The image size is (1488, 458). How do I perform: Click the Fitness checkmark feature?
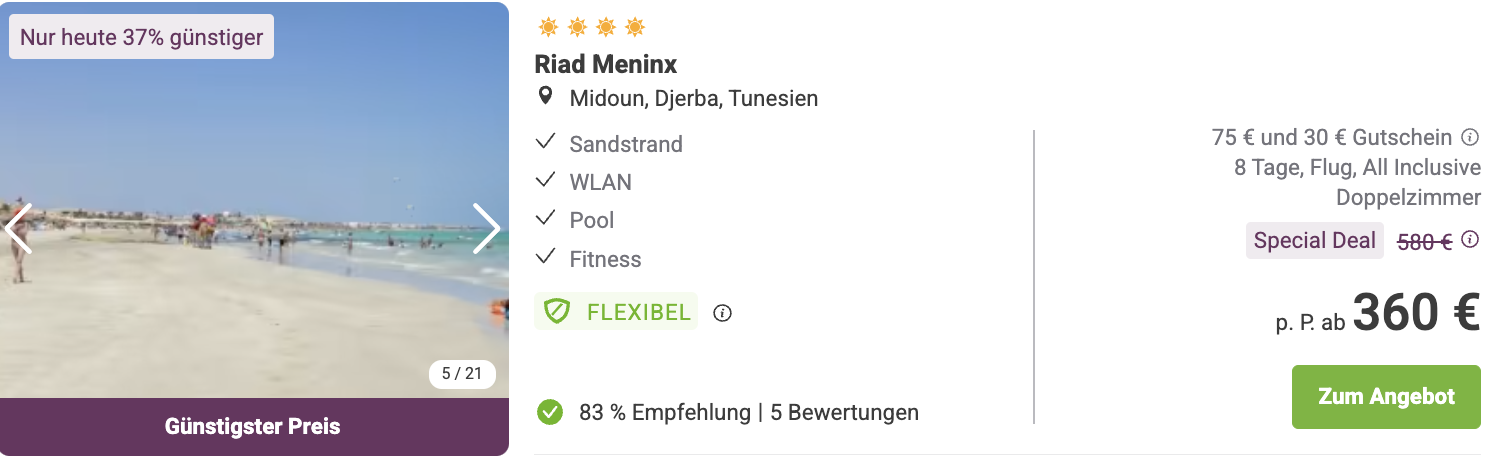click(588, 259)
